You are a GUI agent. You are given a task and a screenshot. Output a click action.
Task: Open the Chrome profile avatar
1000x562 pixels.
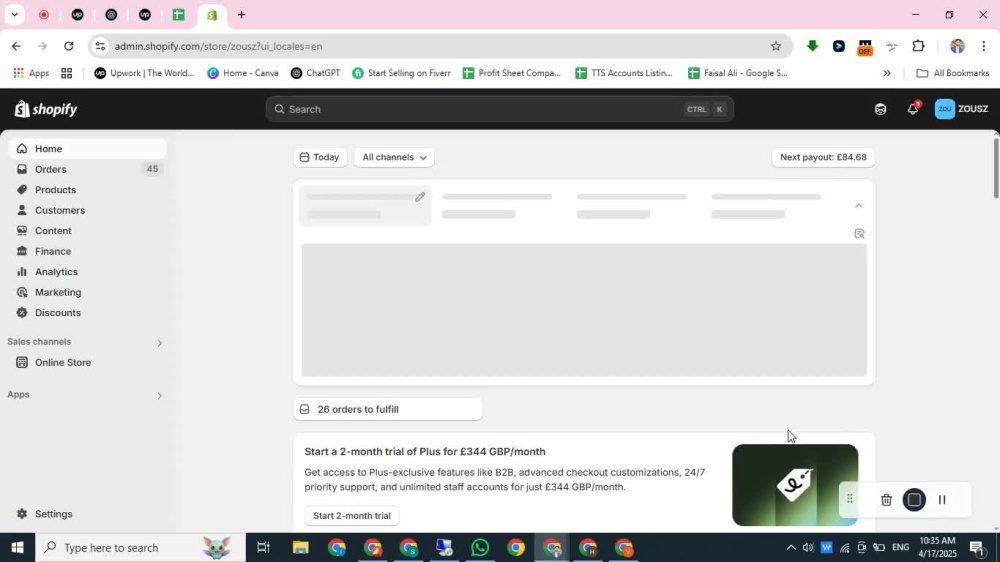click(957, 46)
